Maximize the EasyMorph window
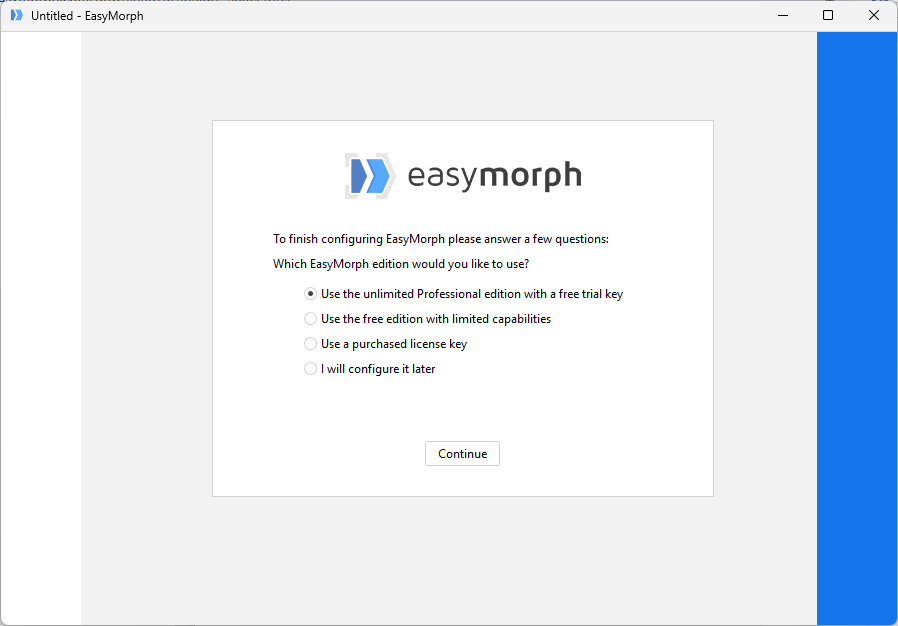 click(x=828, y=15)
